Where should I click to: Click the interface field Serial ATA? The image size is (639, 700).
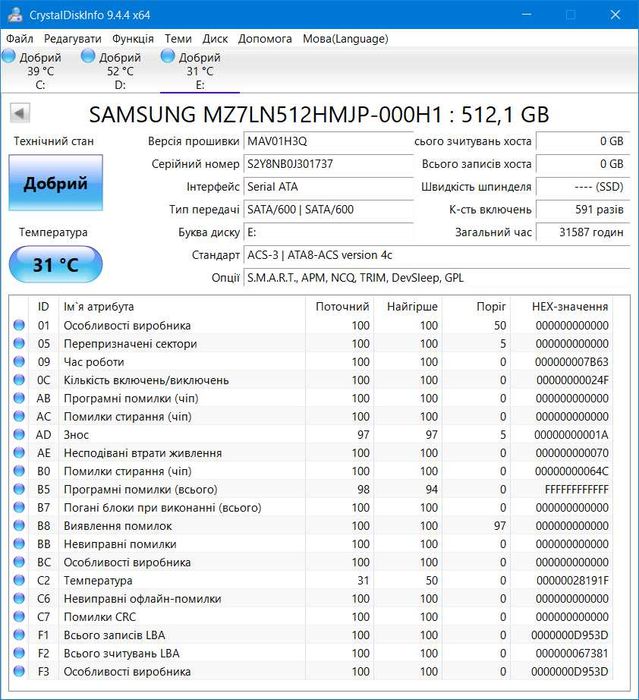328,187
